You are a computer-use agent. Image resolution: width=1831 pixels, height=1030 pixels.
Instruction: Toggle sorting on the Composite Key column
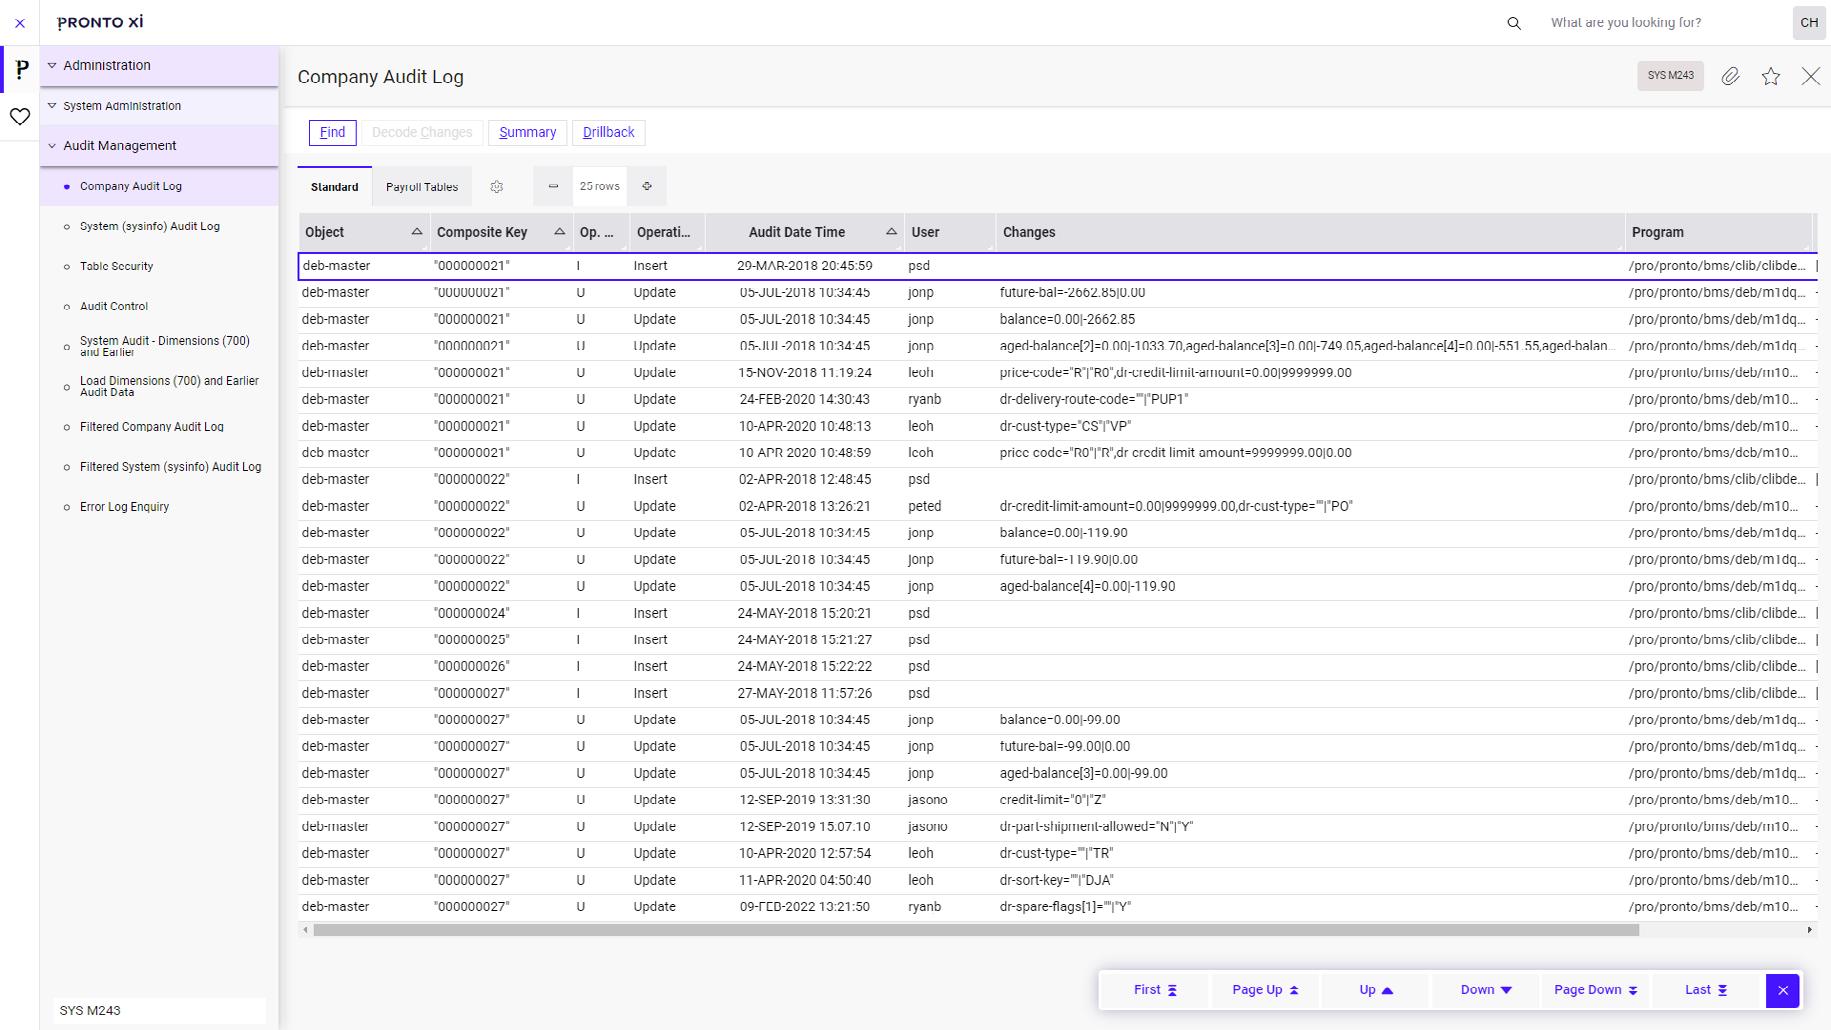pyautogui.click(x=559, y=231)
